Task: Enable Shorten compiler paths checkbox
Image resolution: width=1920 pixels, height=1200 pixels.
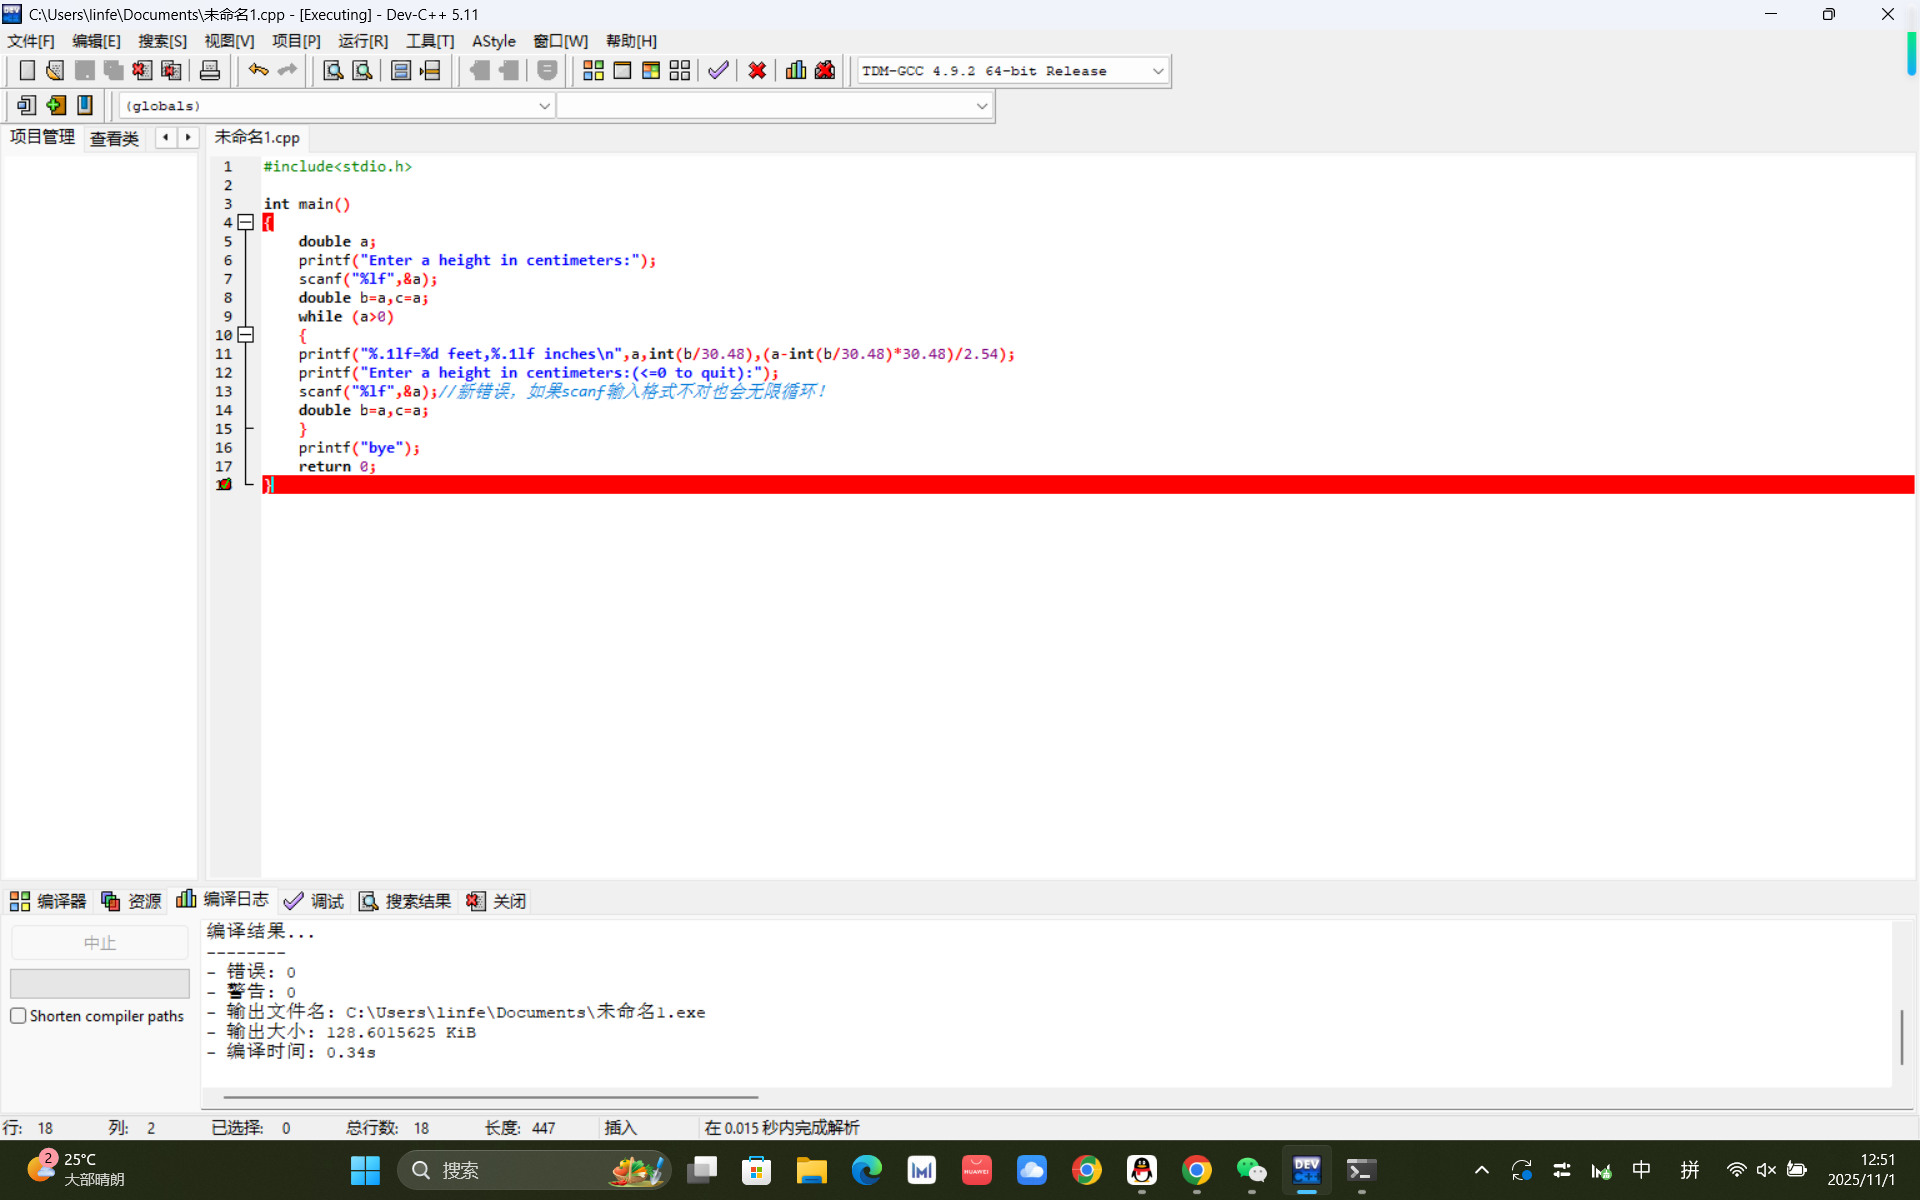Action: pos(18,1015)
